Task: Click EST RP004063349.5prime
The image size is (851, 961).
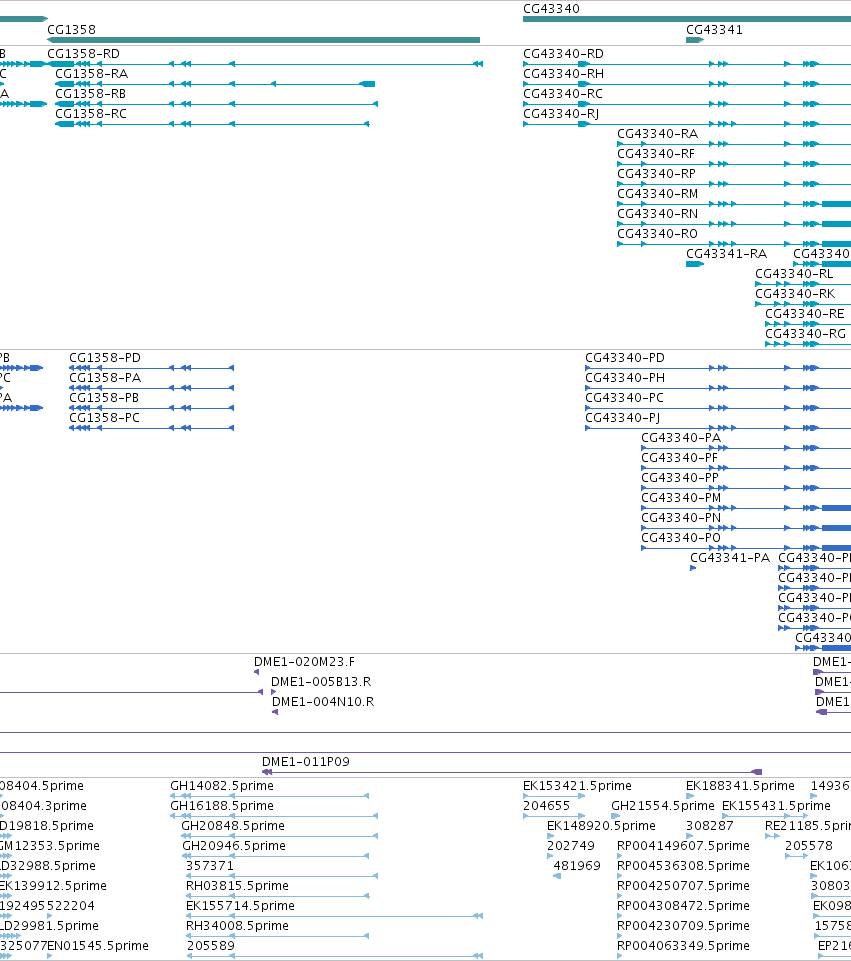Action: [683, 945]
